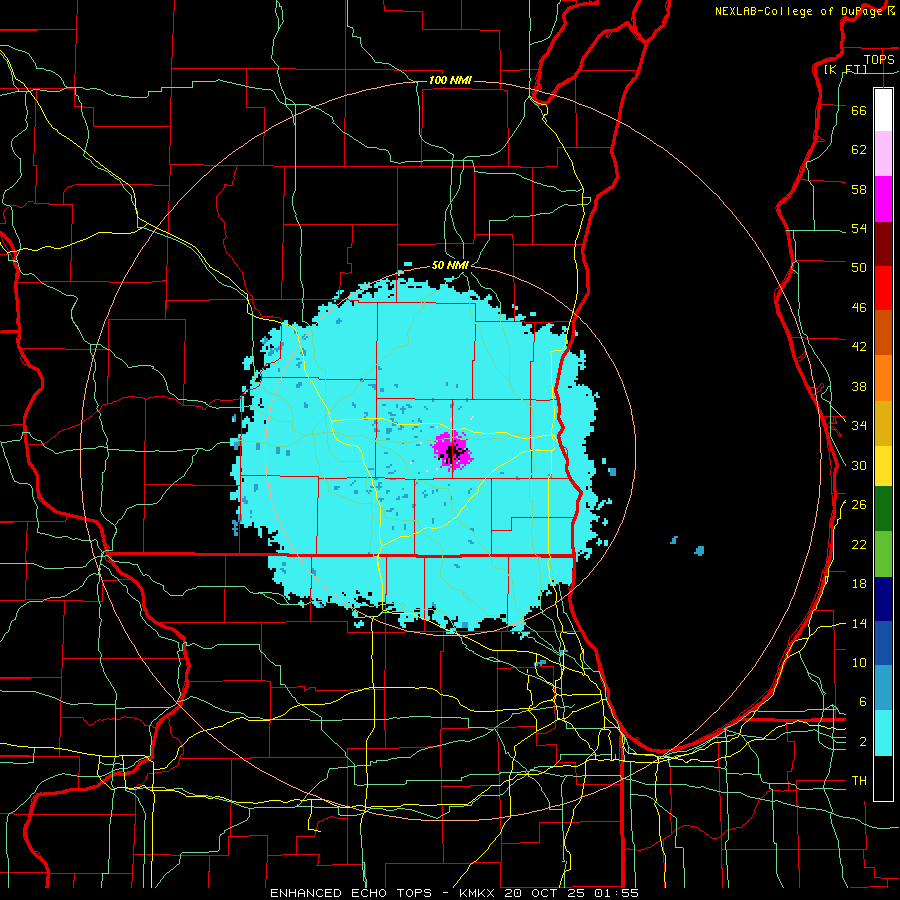Click the ENHANCED ECHO TOPS caption
The image size is (900, 900).
pos(454,893)
